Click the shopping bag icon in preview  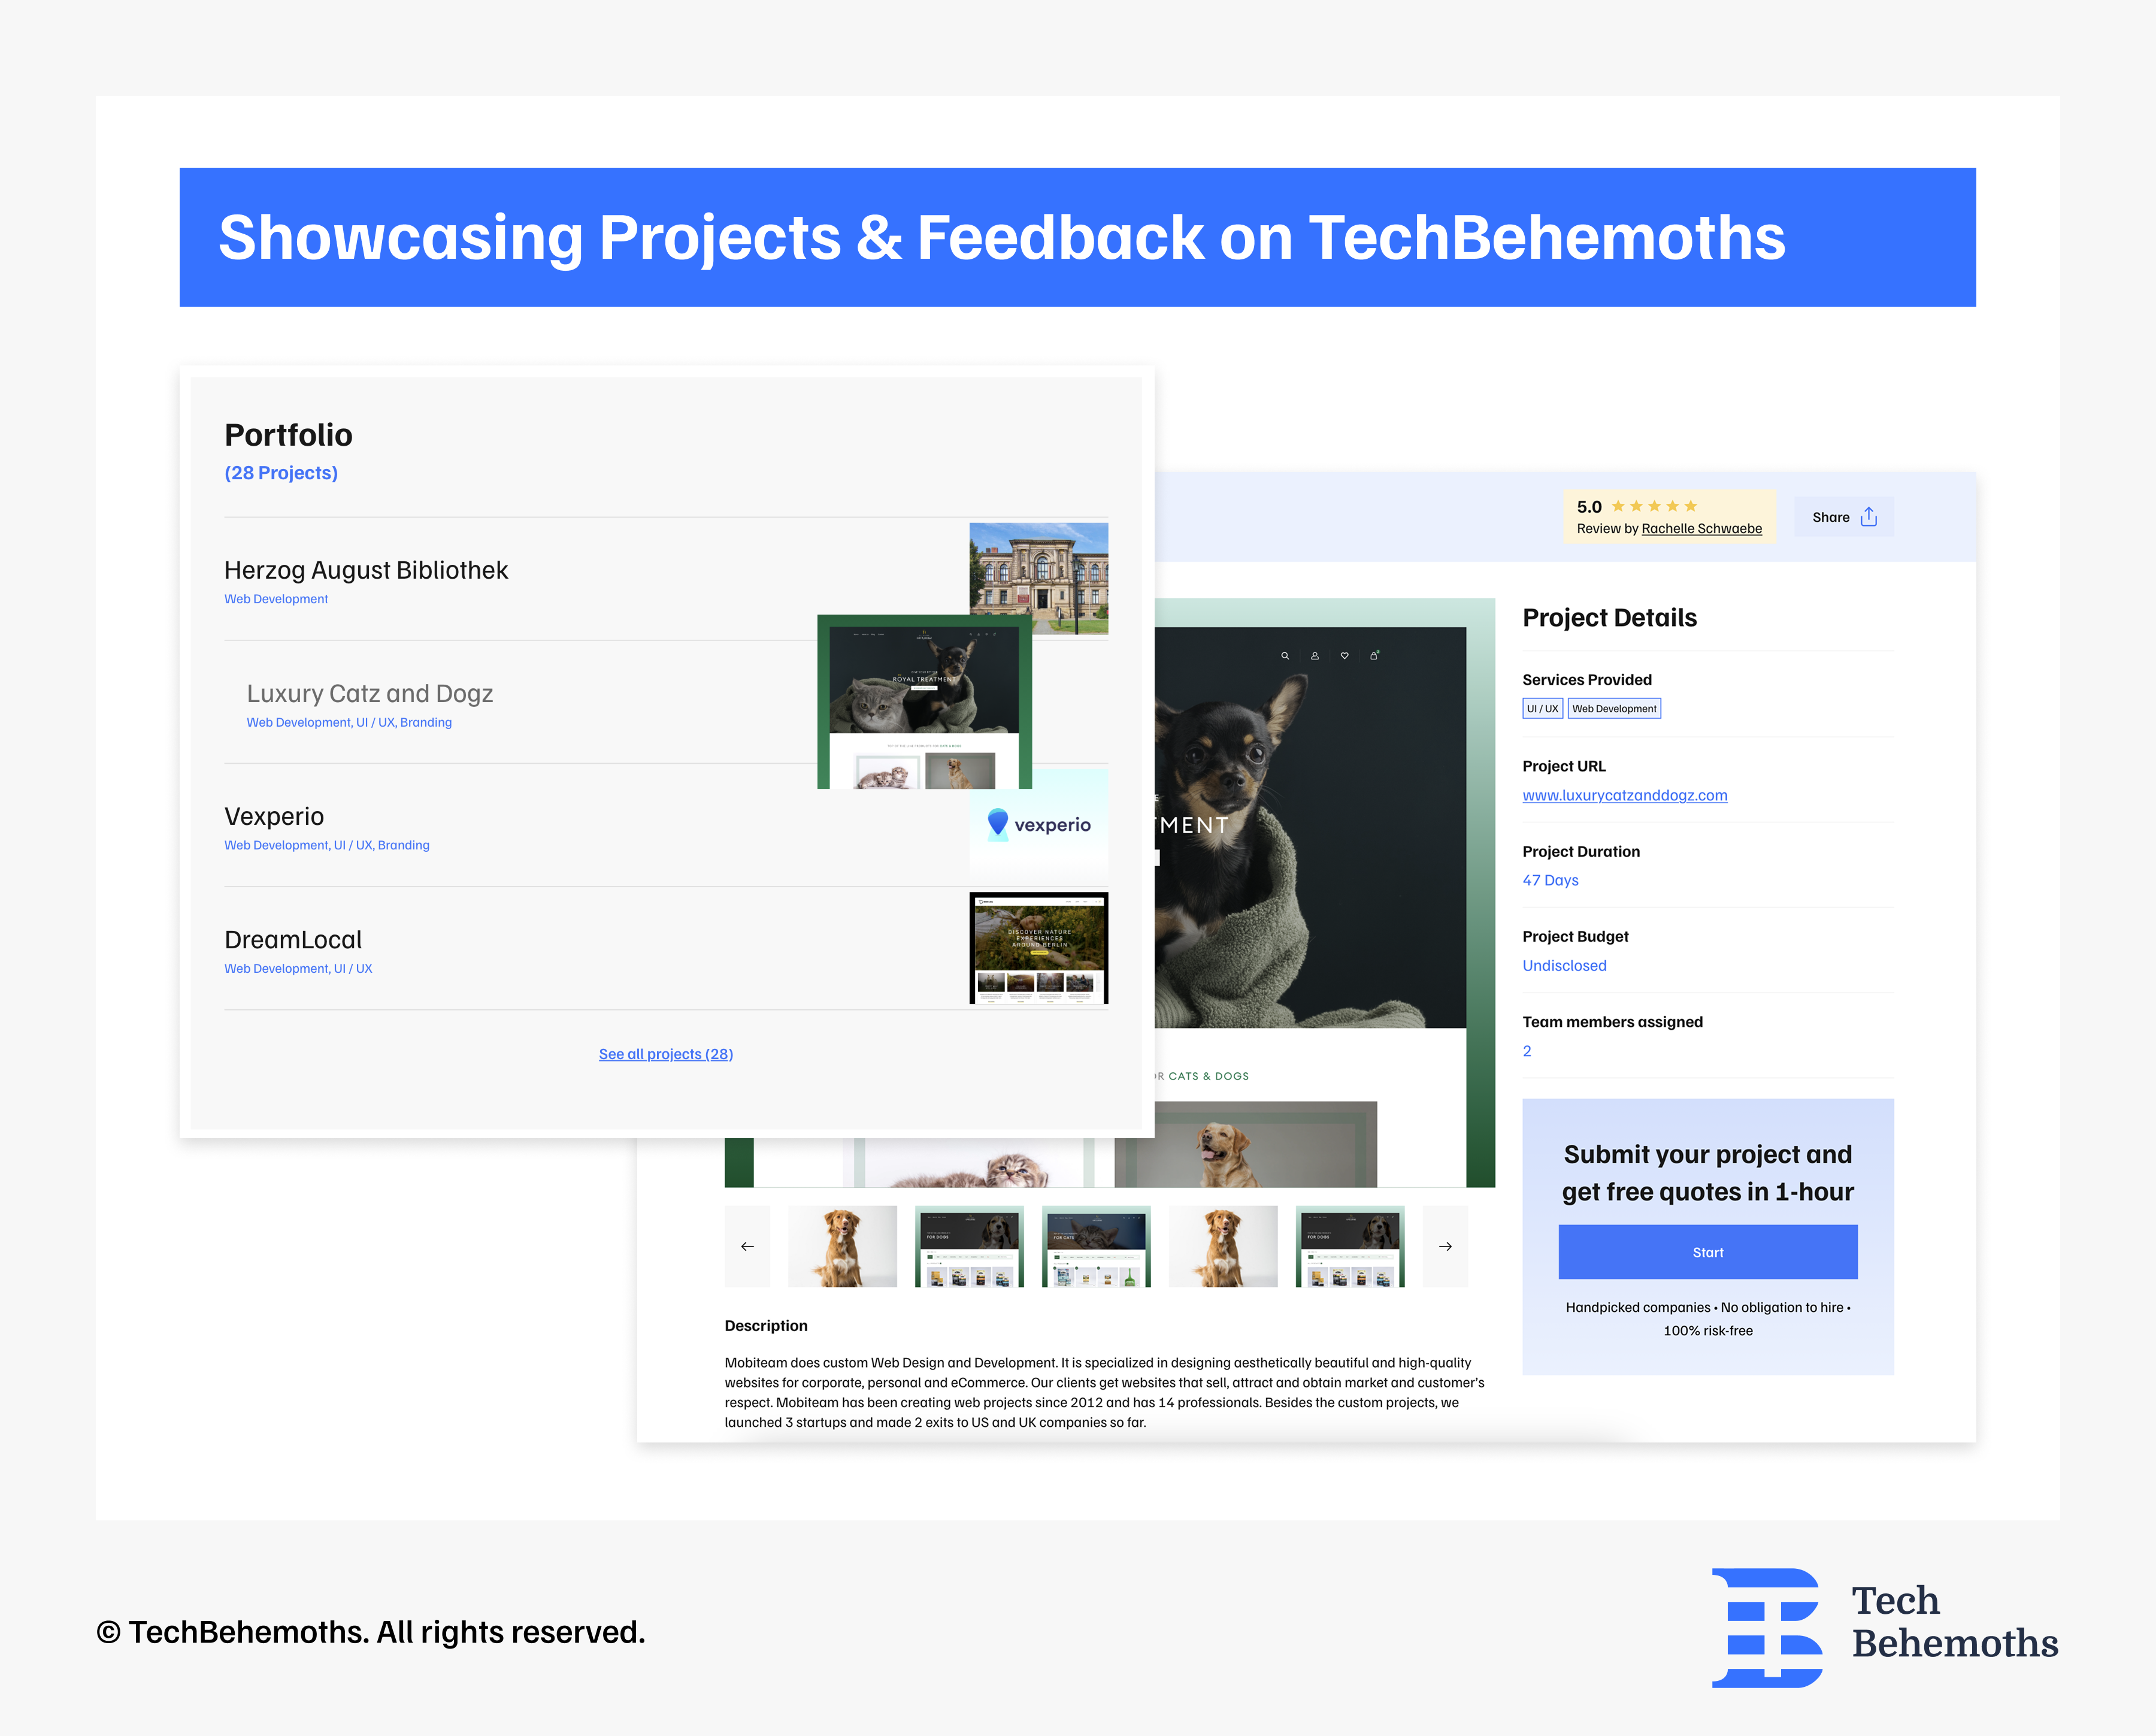click(1374, 656)
